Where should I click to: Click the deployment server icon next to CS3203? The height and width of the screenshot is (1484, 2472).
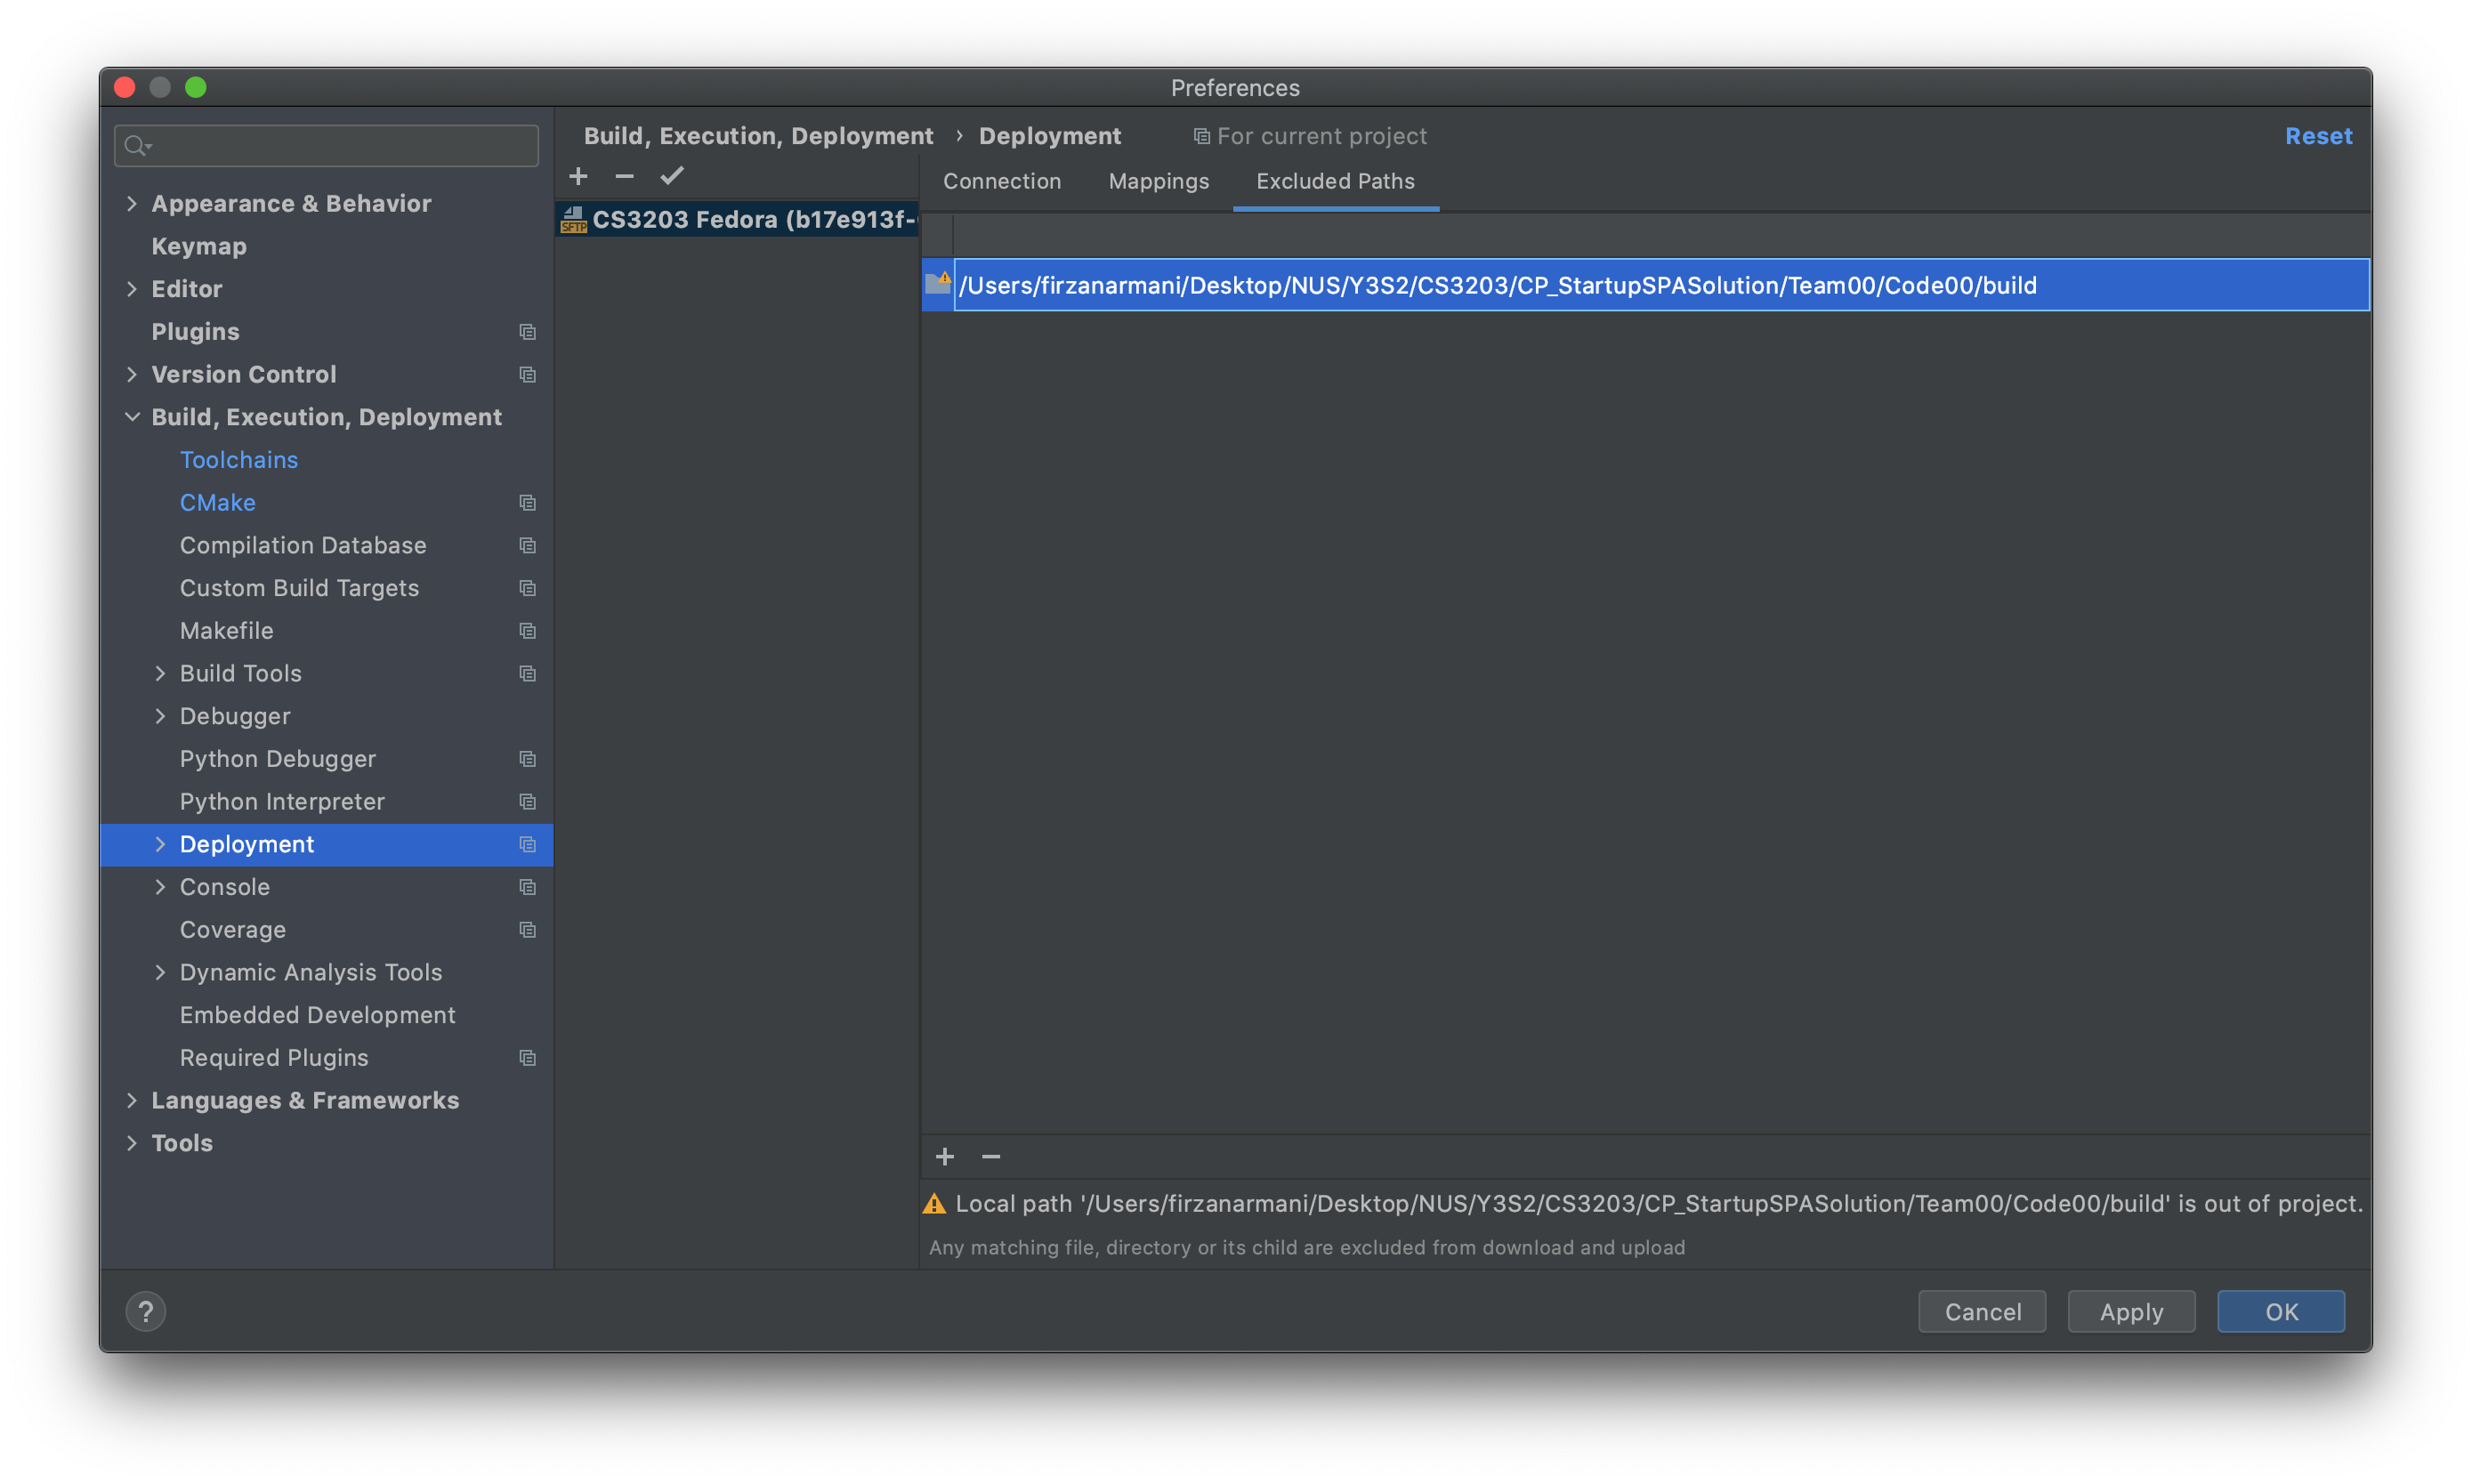(574, 215)
